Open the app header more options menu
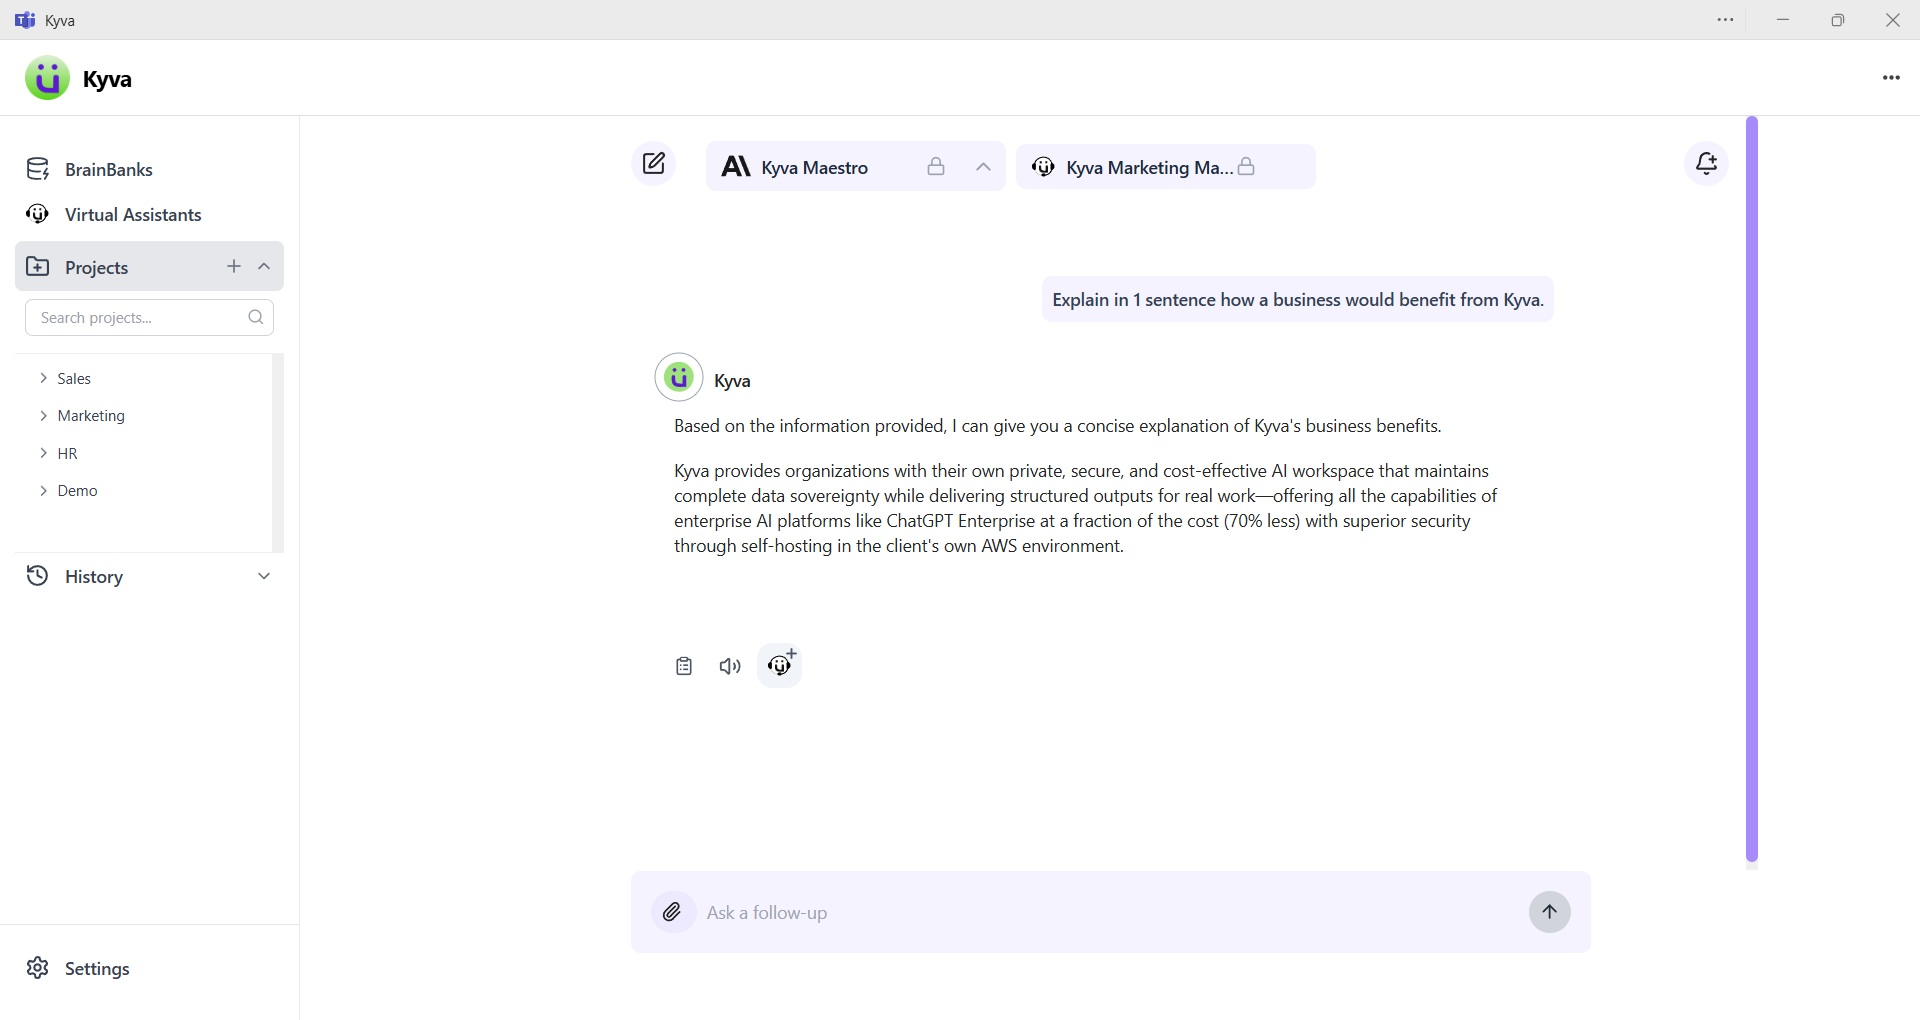Image resolution: width=1920 pixels, height=1020 pixels. pyautogui.click(x=1891, y=78)
